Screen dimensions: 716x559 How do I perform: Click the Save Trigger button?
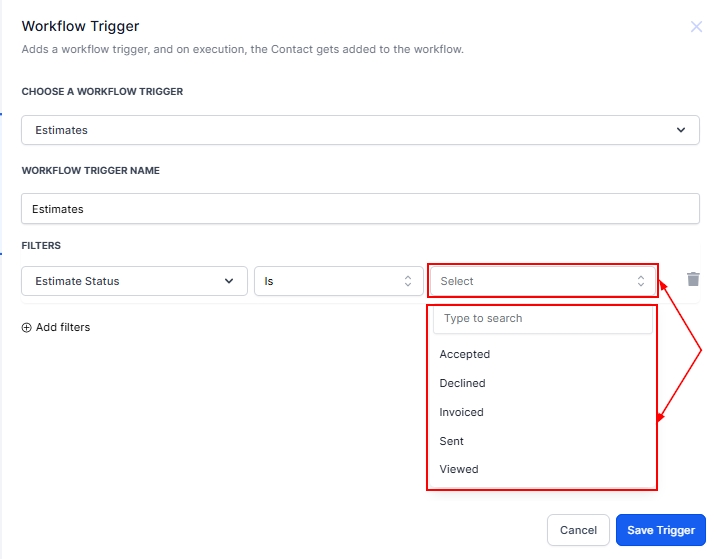(x=660, y=530)
